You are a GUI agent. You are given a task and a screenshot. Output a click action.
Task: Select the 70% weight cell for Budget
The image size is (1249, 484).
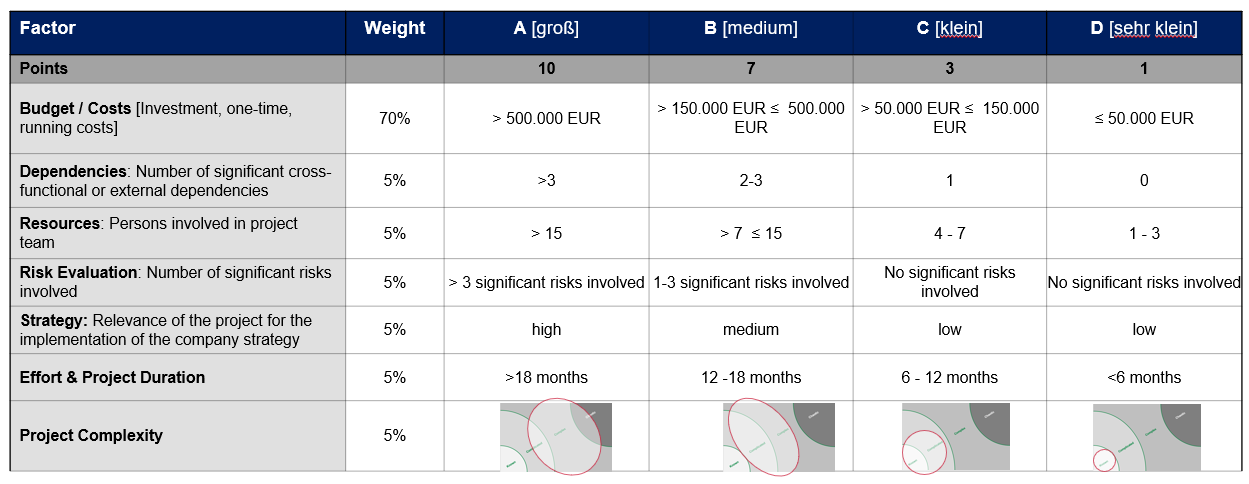coord(394,118)
